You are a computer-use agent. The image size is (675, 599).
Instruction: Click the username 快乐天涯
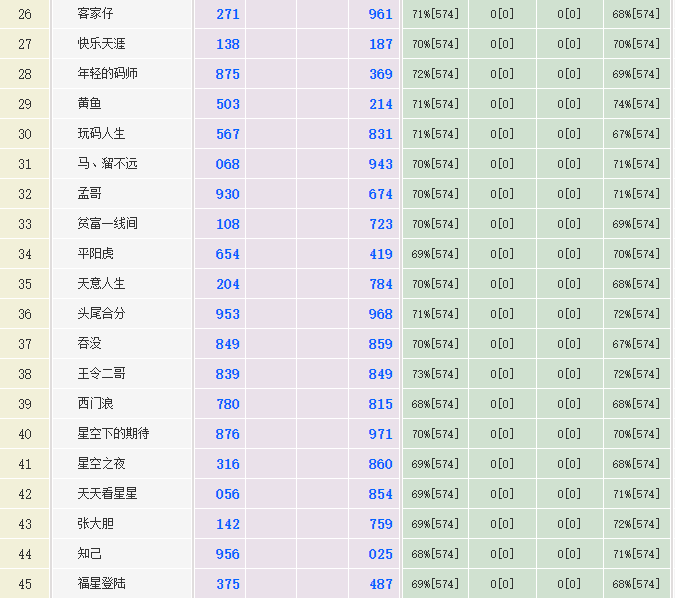point(102,44)
